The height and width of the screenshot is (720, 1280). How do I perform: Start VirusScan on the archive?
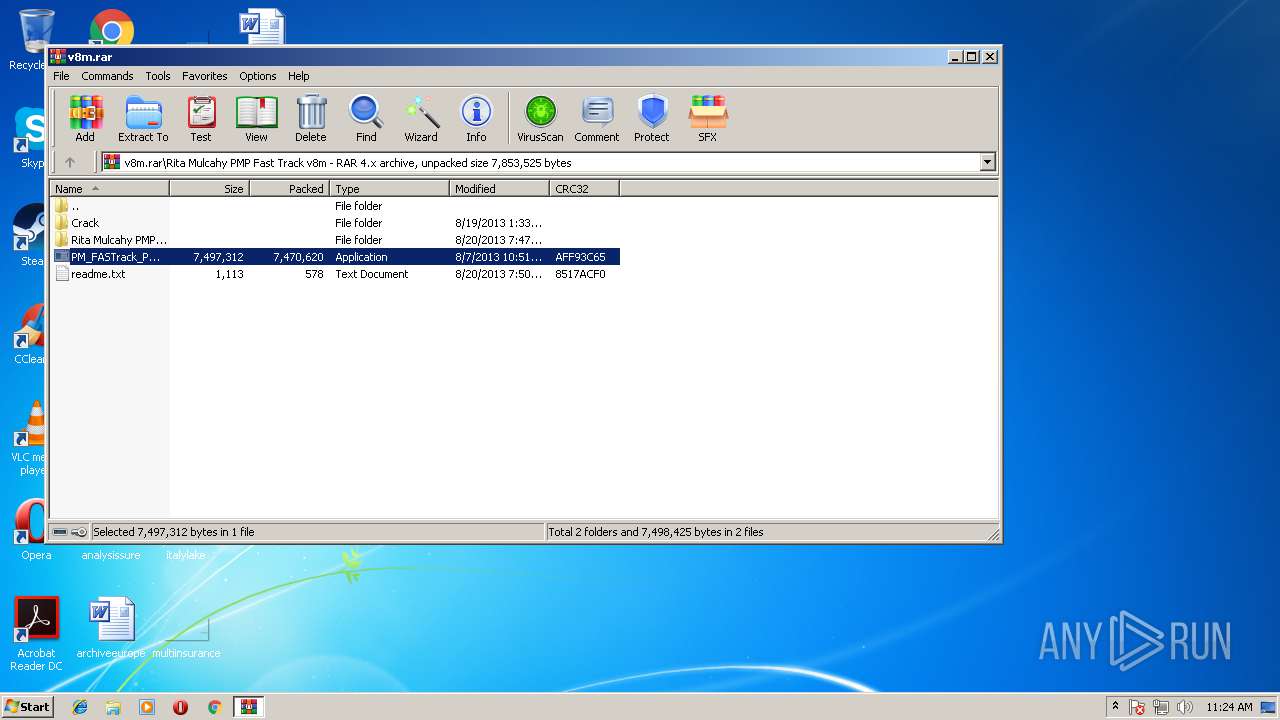[x=540, y=119]
